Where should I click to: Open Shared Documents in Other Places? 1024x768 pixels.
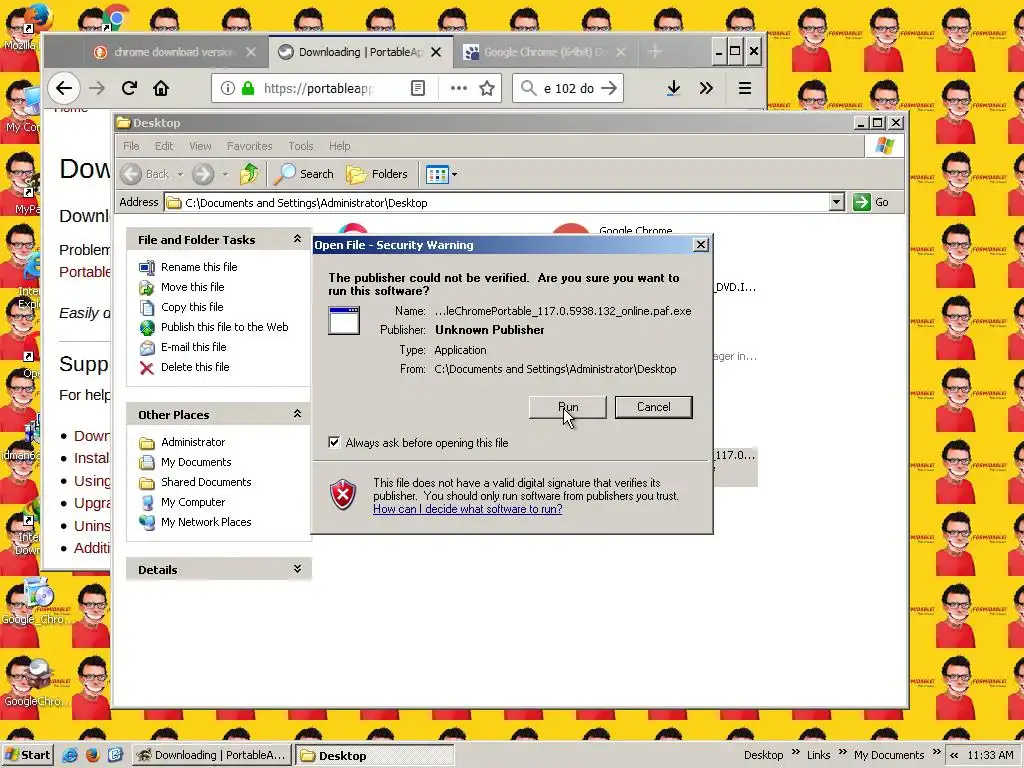pyautogui.click(x=206, y=482)
